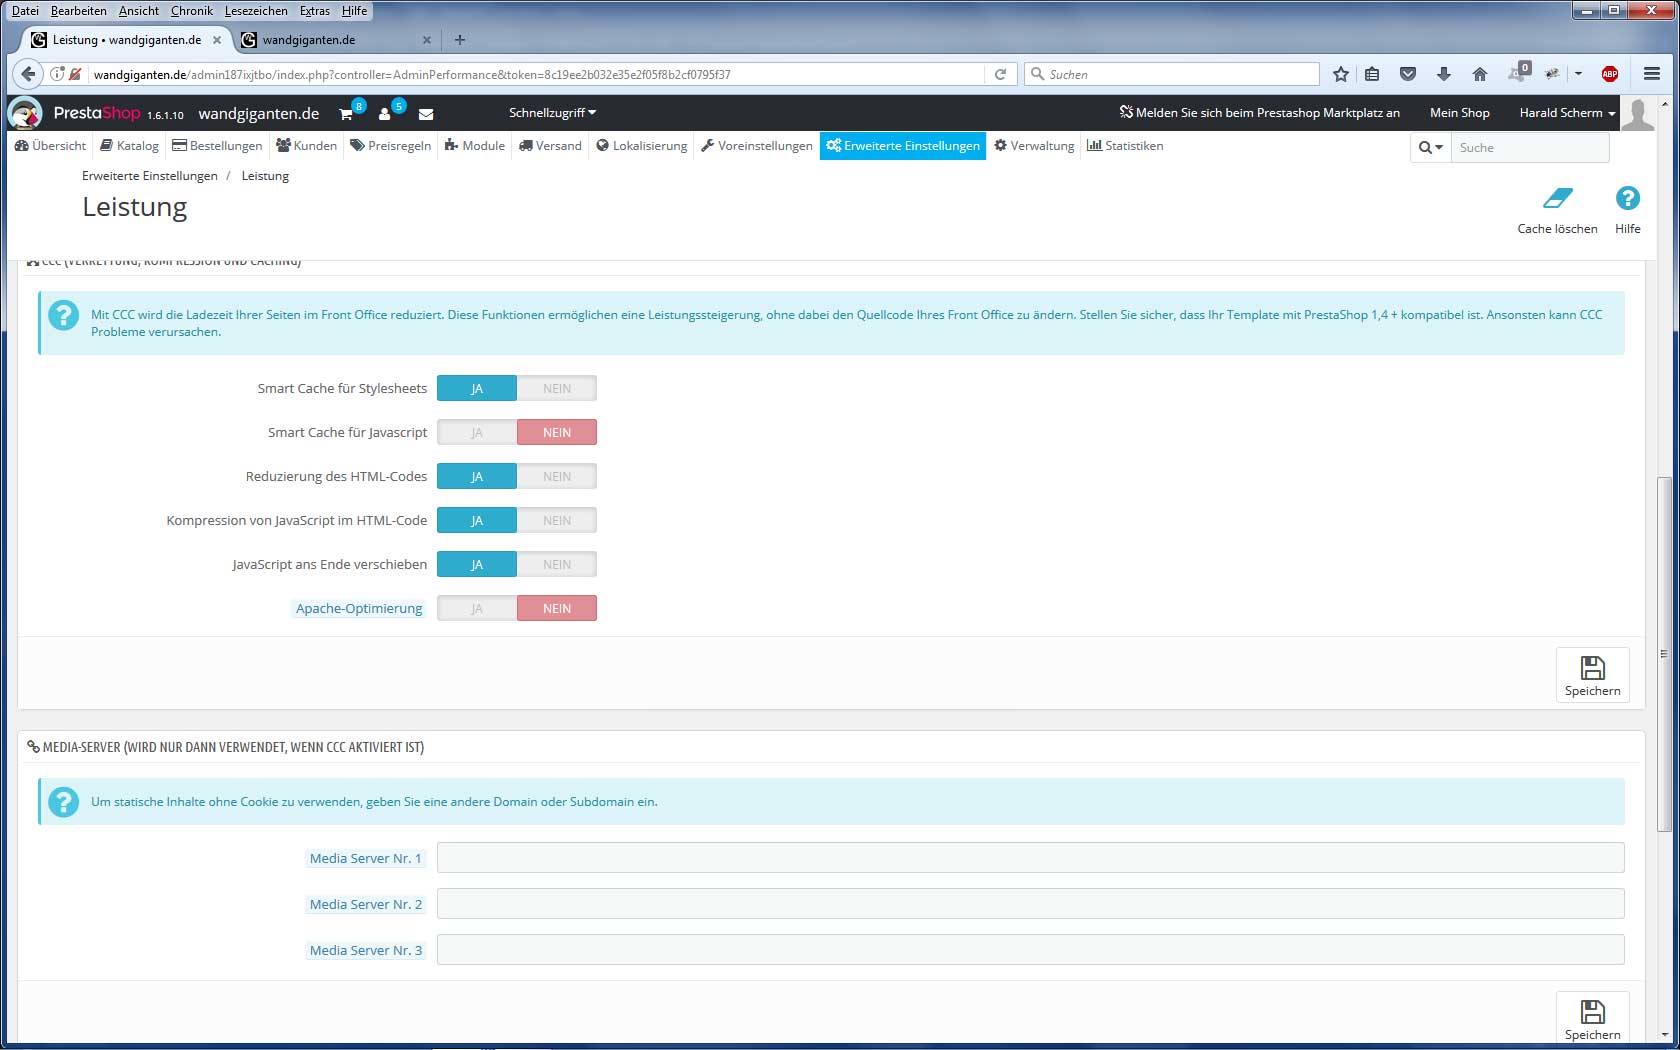Open the Erweiterte Einstellungen menu

903,146
